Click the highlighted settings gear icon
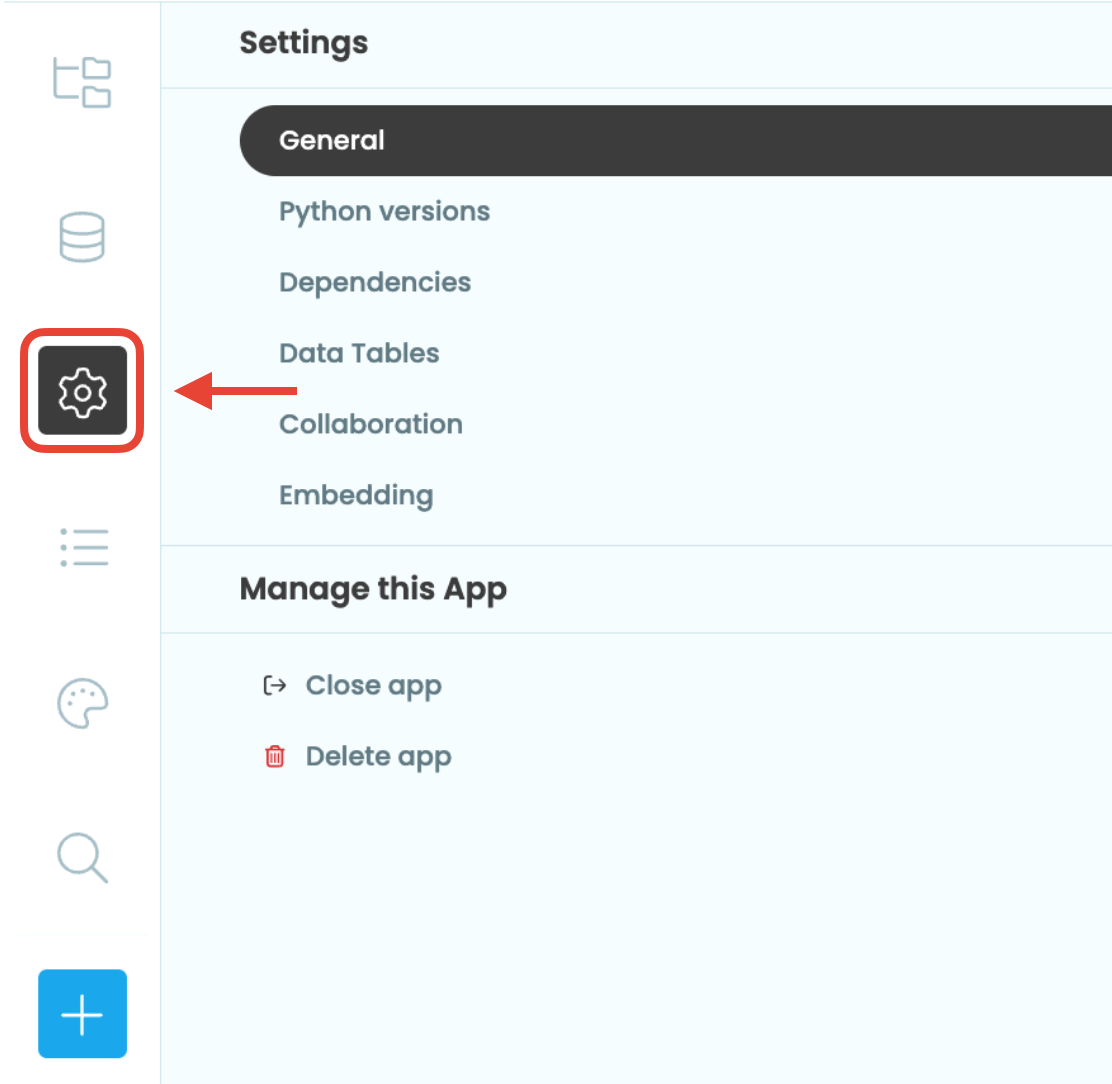 (82, 390)
